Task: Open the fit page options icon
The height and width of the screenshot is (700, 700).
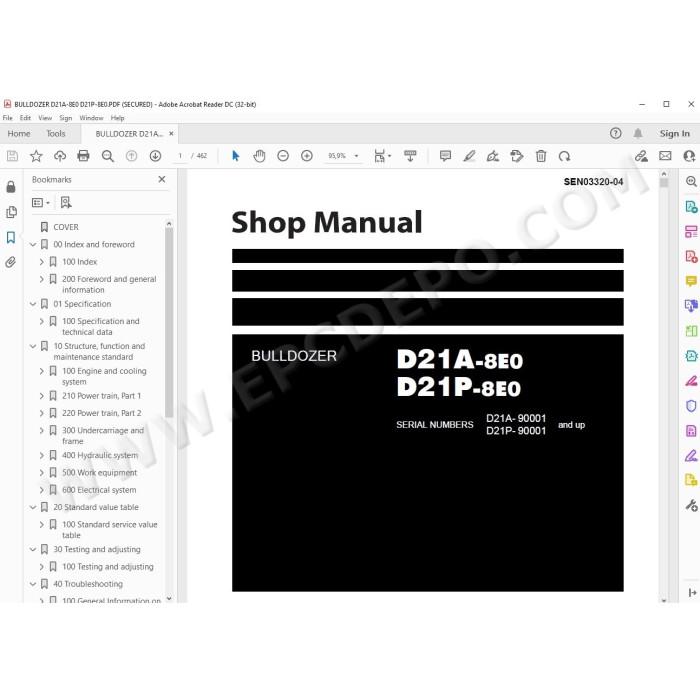Action: point(382,156)
